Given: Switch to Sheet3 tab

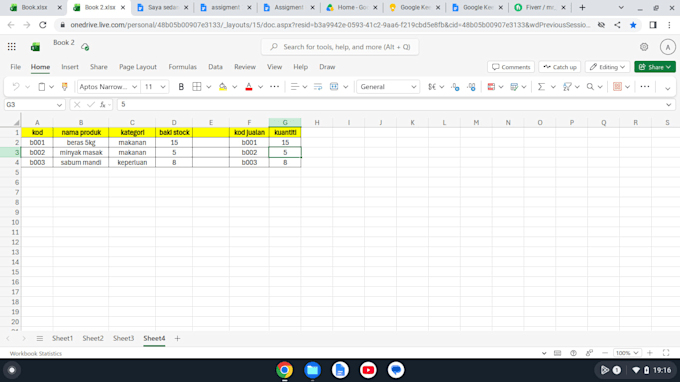Looking at the screenshot, I should click(x=124, y=338).
